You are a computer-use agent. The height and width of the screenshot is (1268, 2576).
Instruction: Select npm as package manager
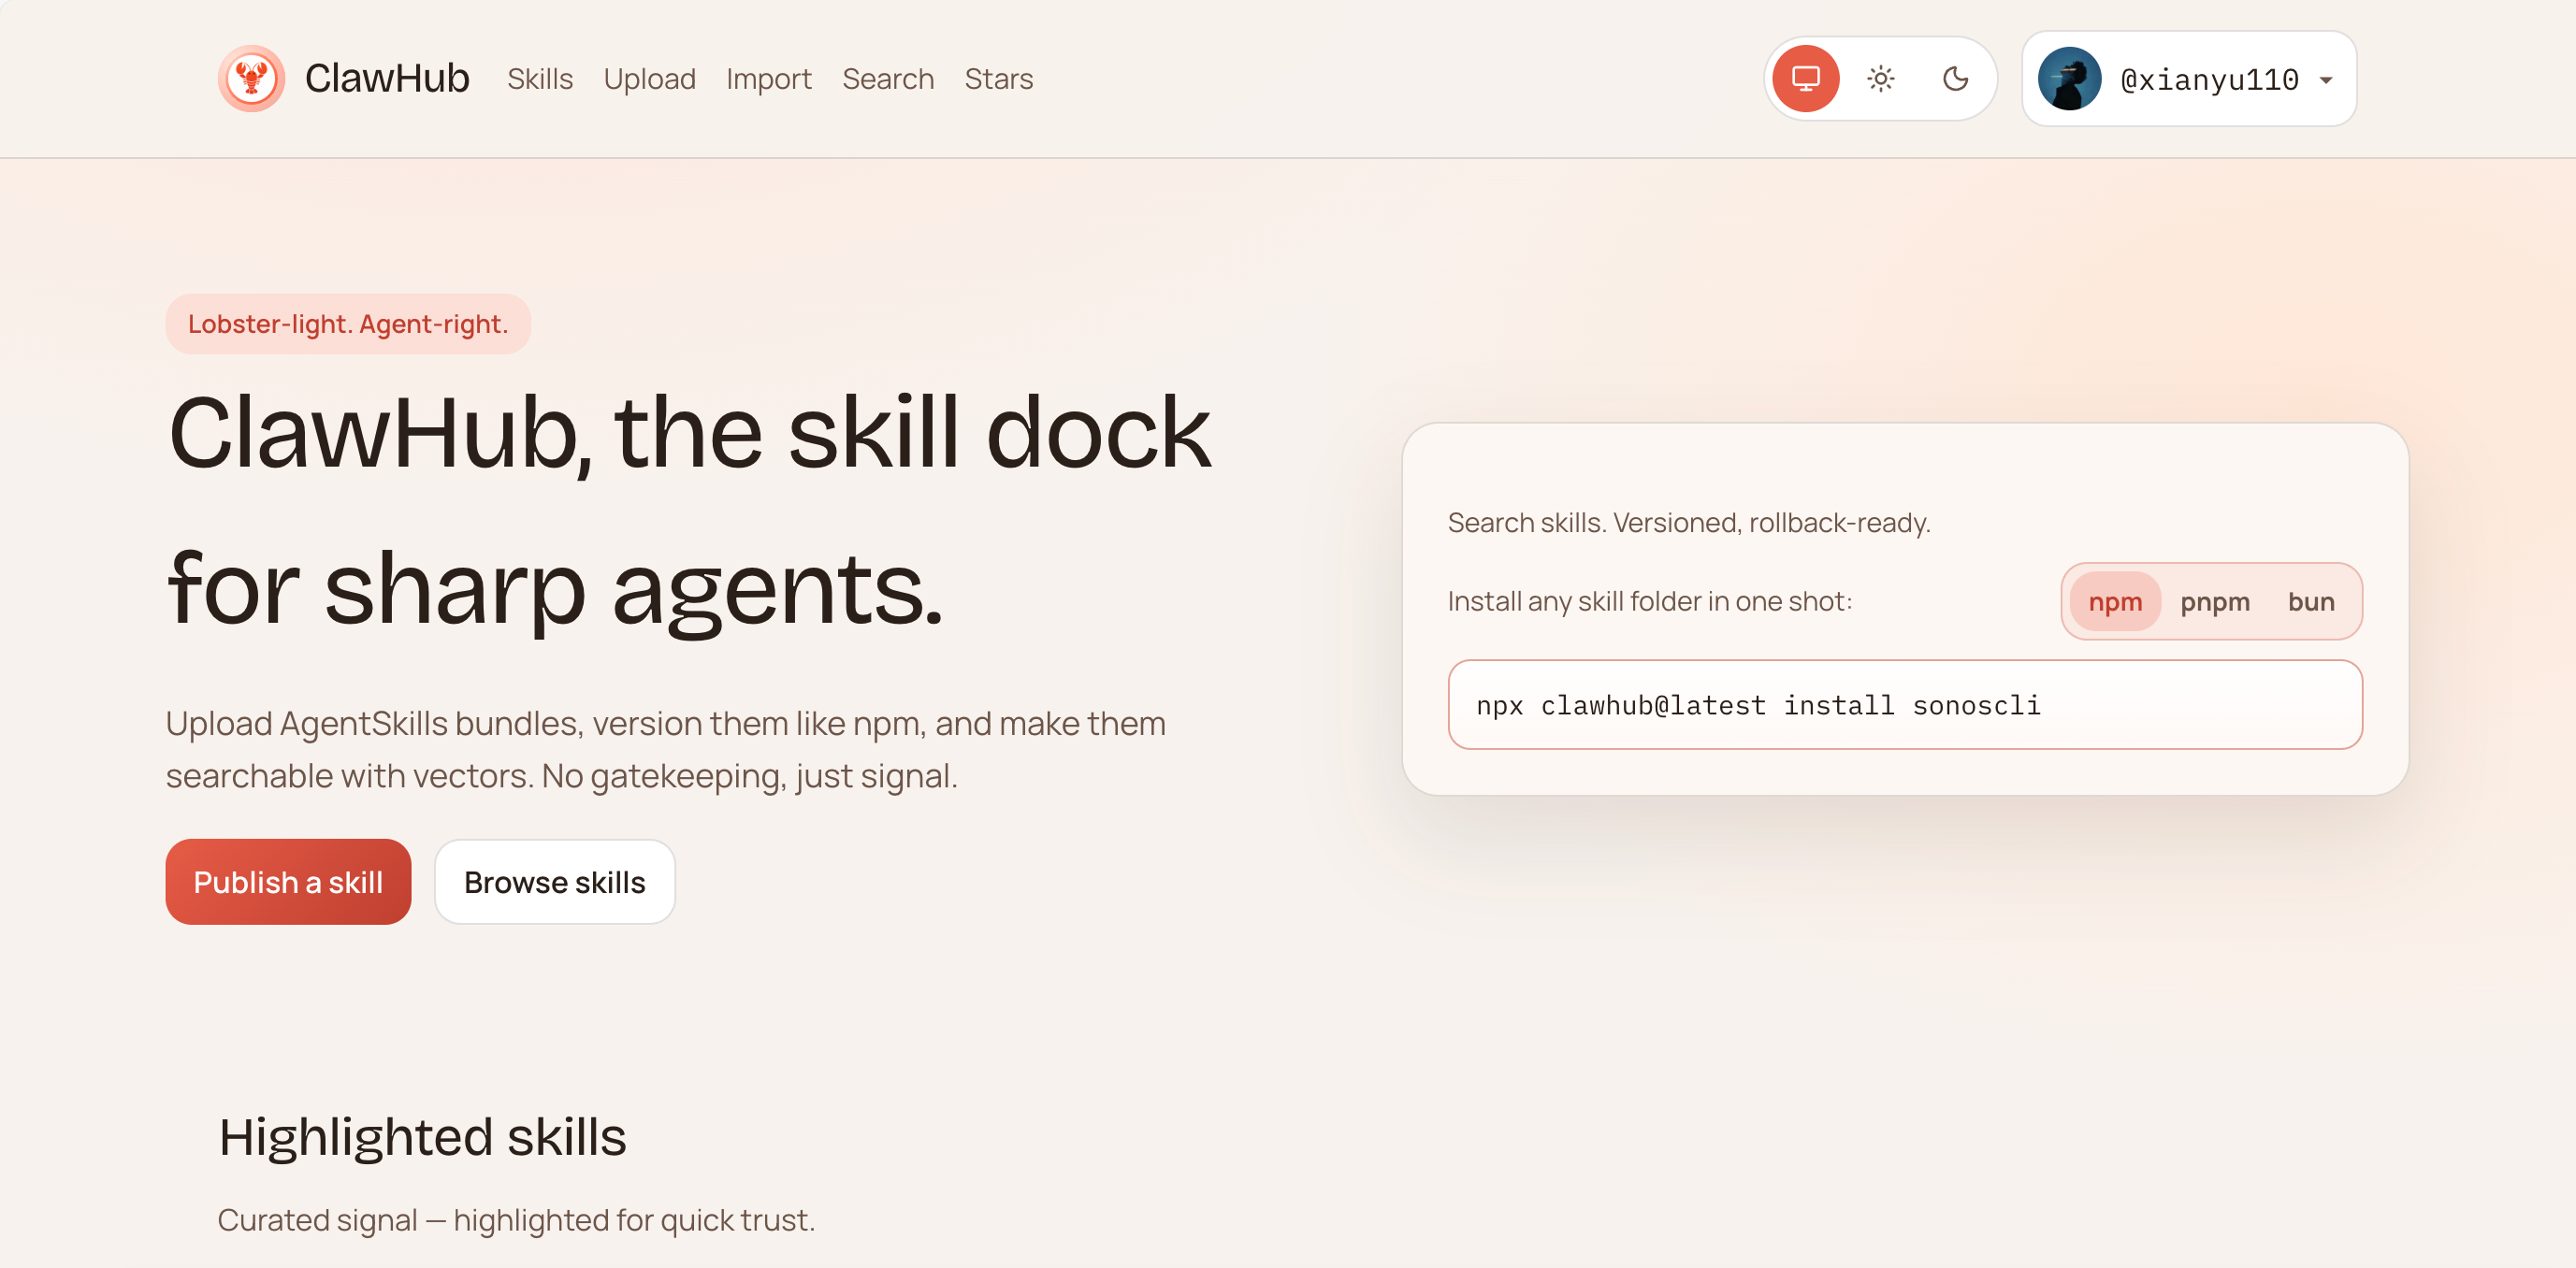(x=2114, y=602)
